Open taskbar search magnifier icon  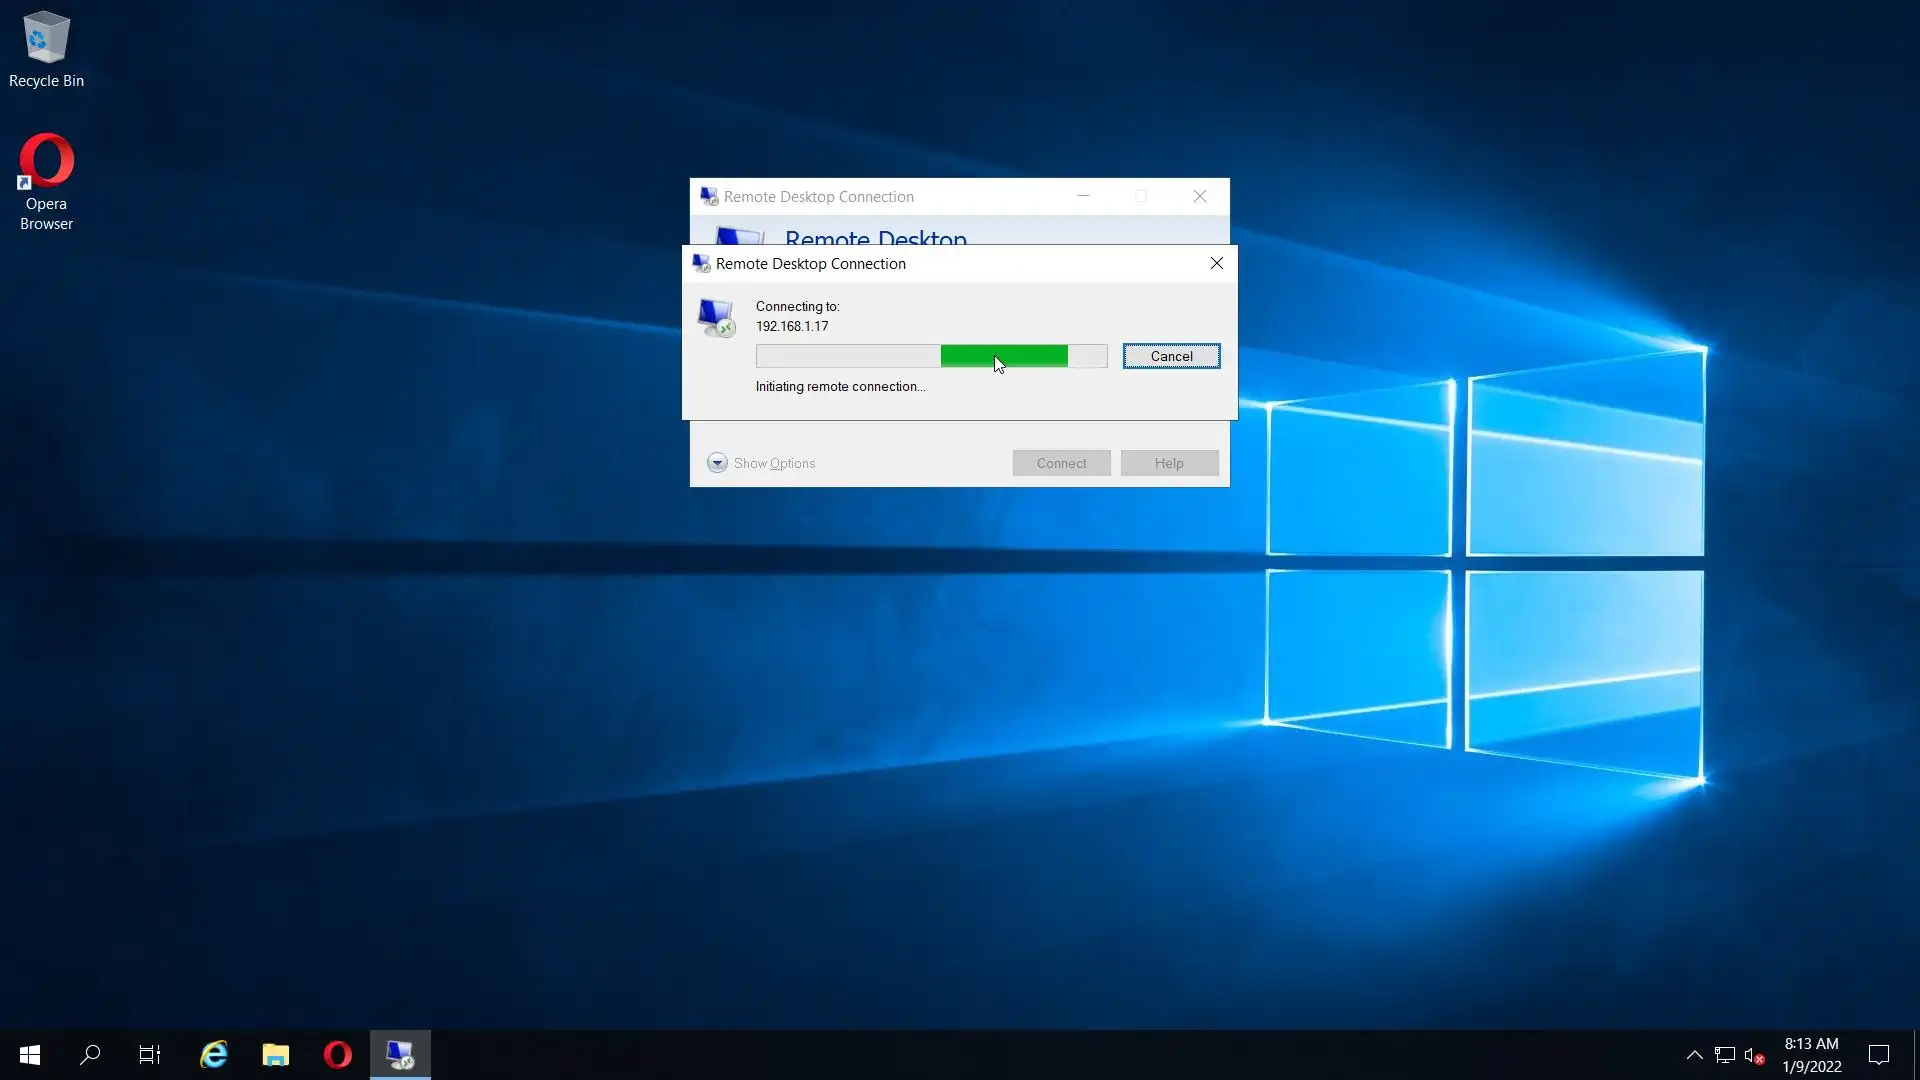[x=90, y=1054]
